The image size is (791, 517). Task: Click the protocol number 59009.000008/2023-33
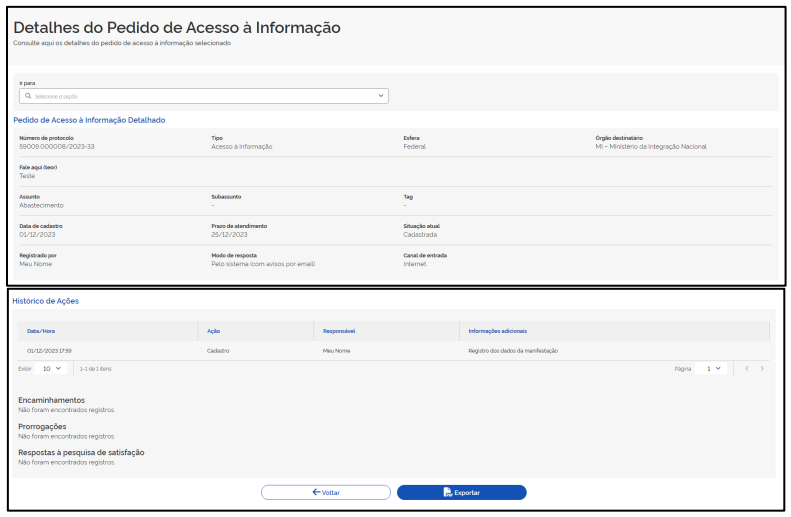point(57,146)
